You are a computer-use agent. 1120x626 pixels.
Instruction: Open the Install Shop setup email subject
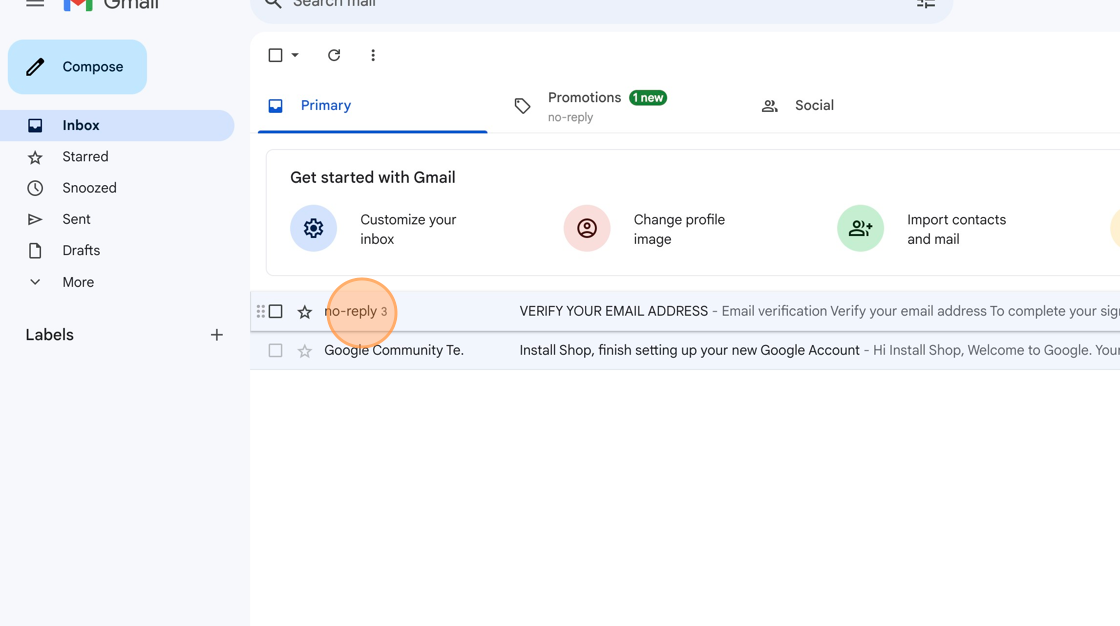[x=689, y=350]
